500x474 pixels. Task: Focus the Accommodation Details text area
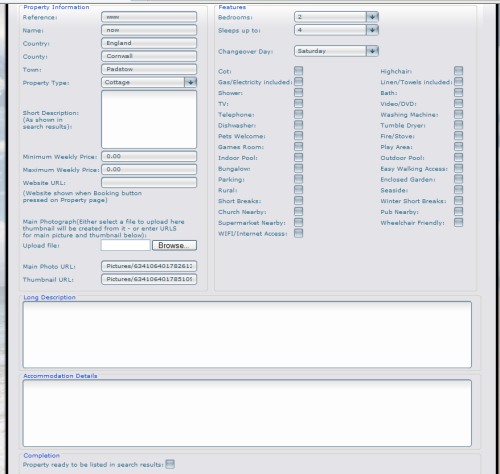click(x=247, y=413)
